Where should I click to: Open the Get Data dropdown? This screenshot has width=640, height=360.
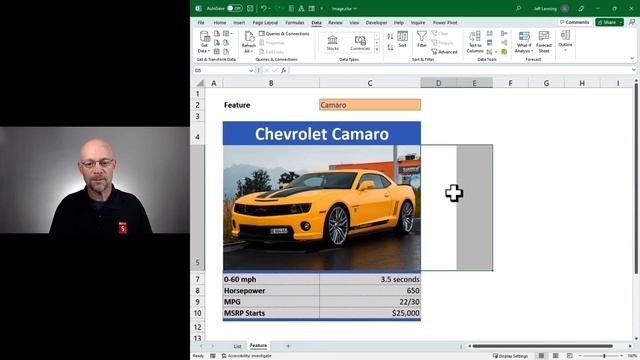pos(204,42)
